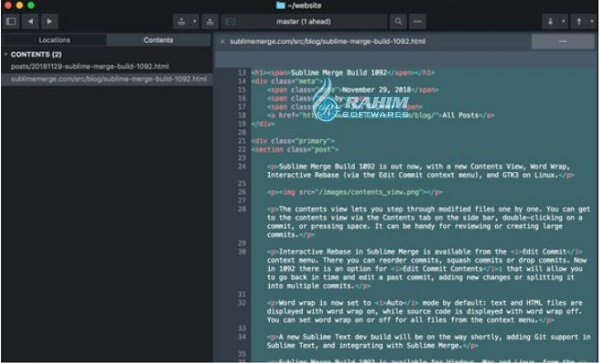Collapse the CONTENTS (2) section

(6, 54)
